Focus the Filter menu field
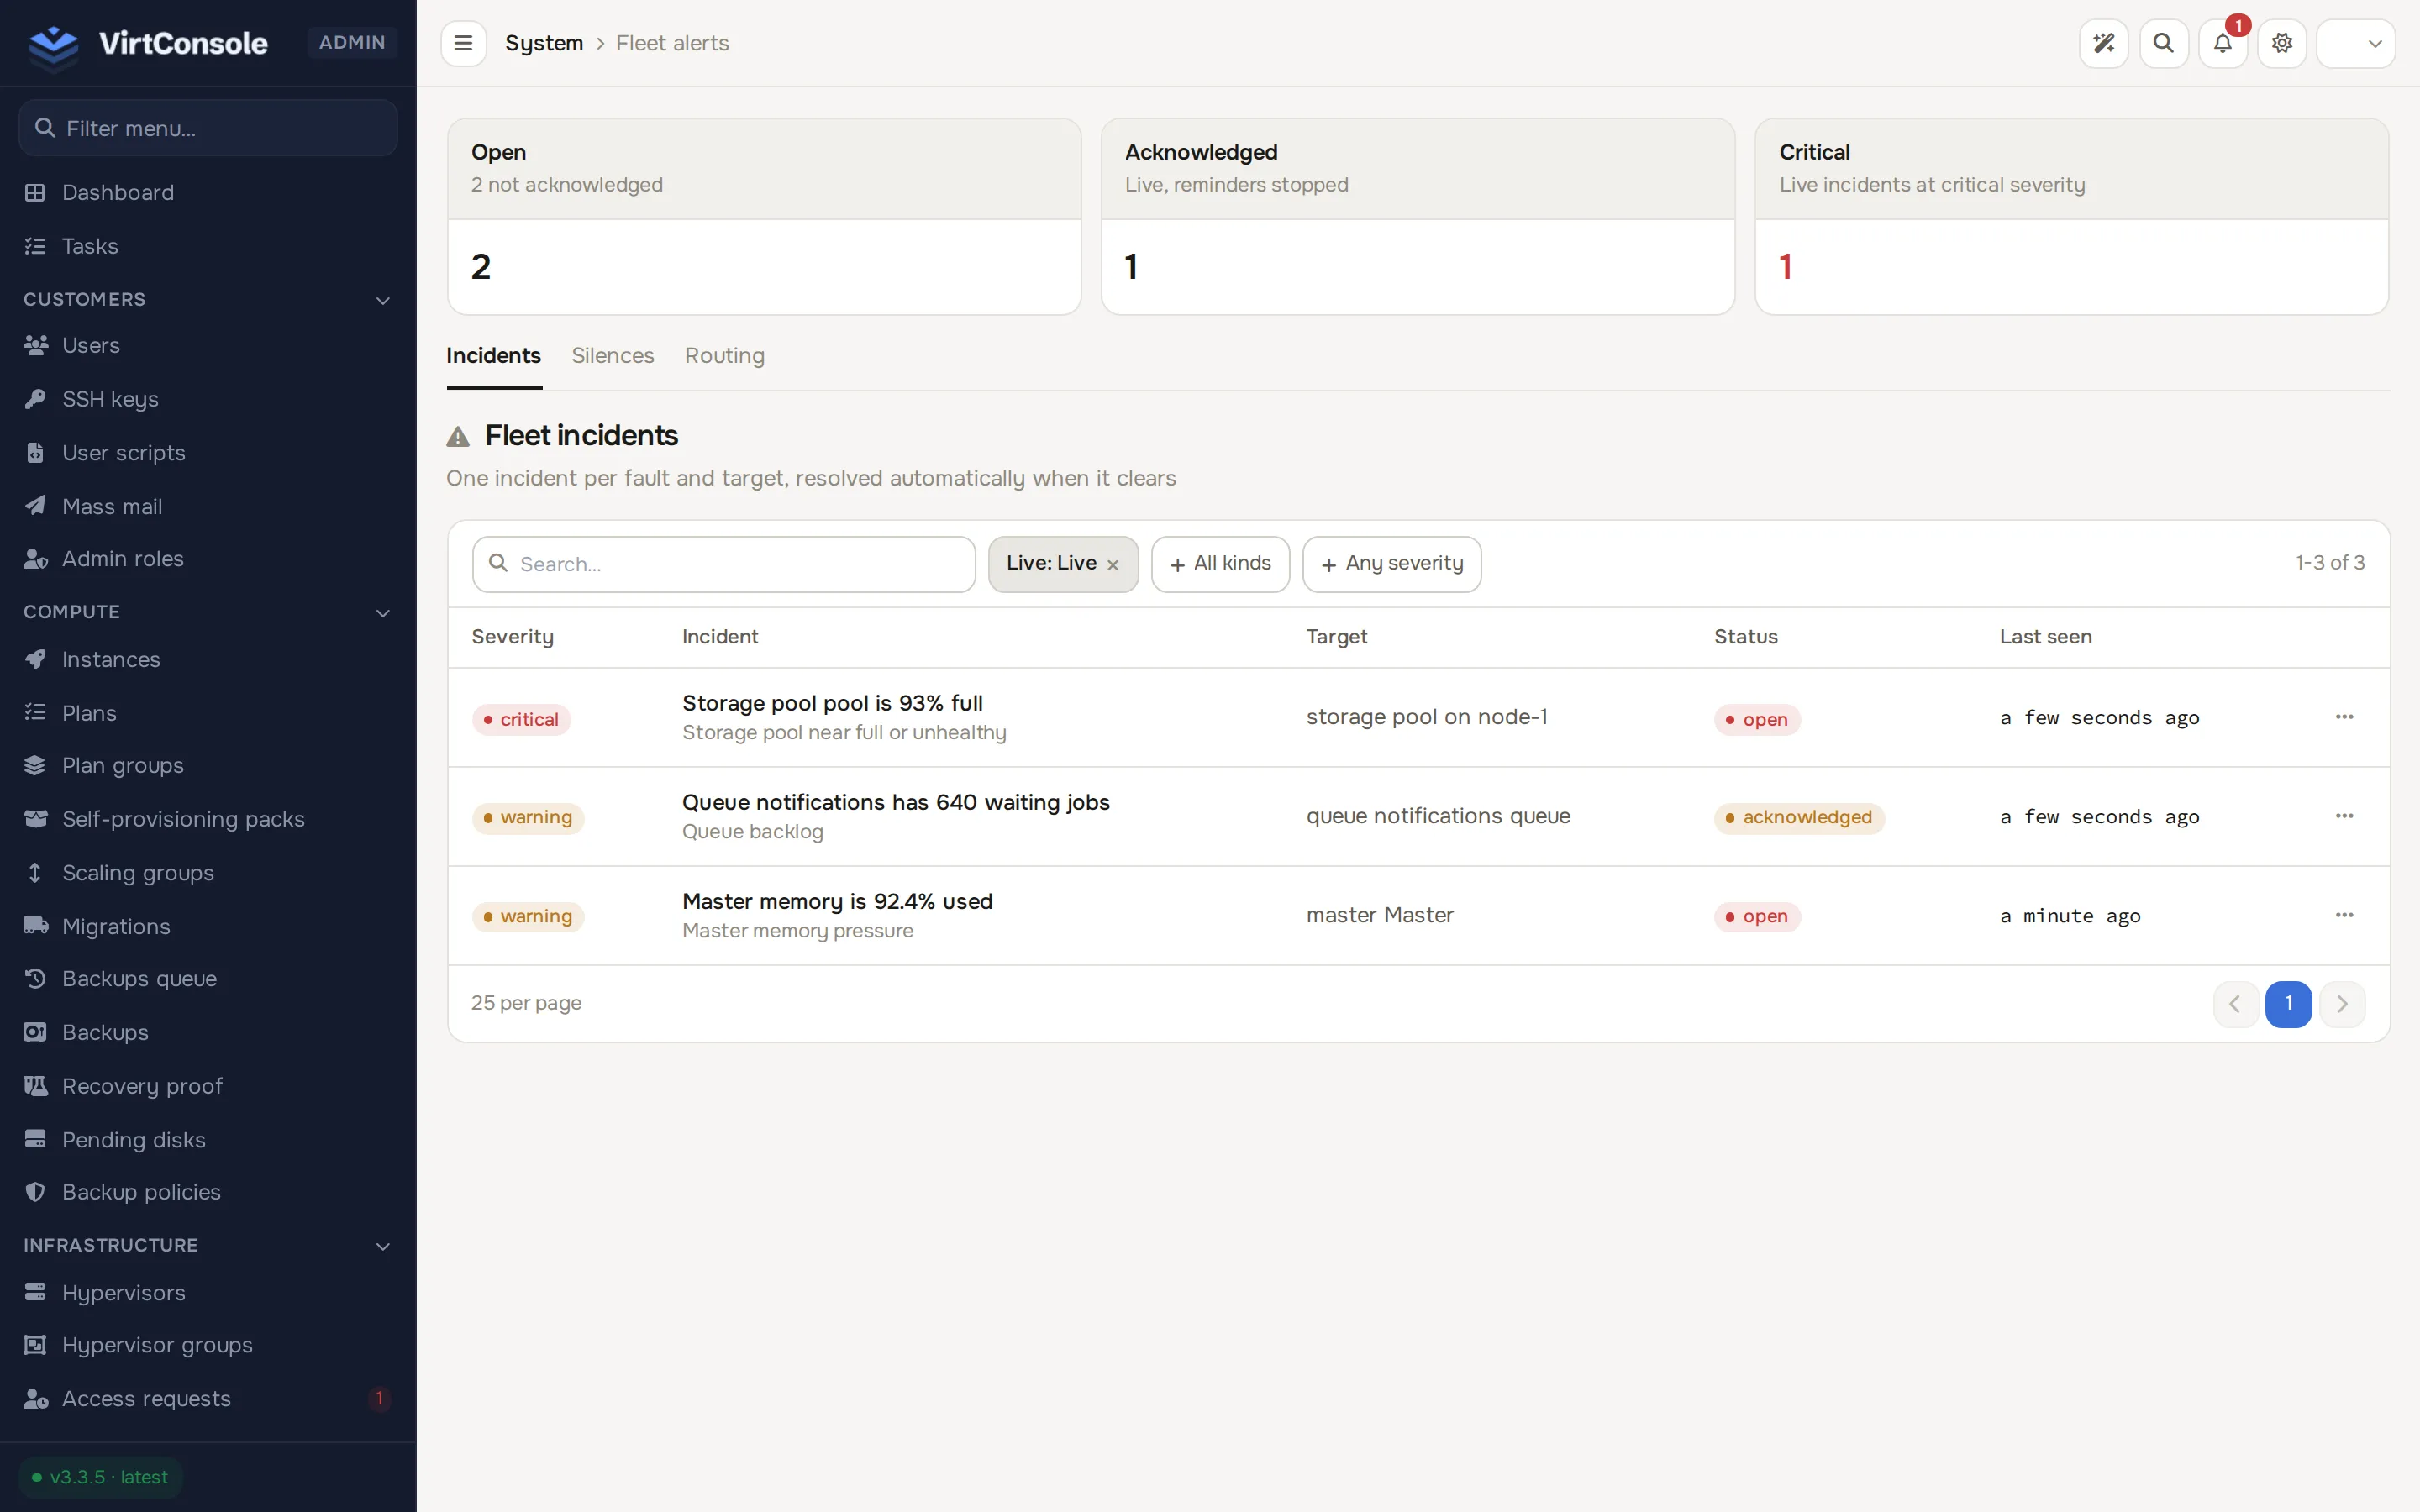This screenshot has width=2420, height=1512. tap(208, 128)
